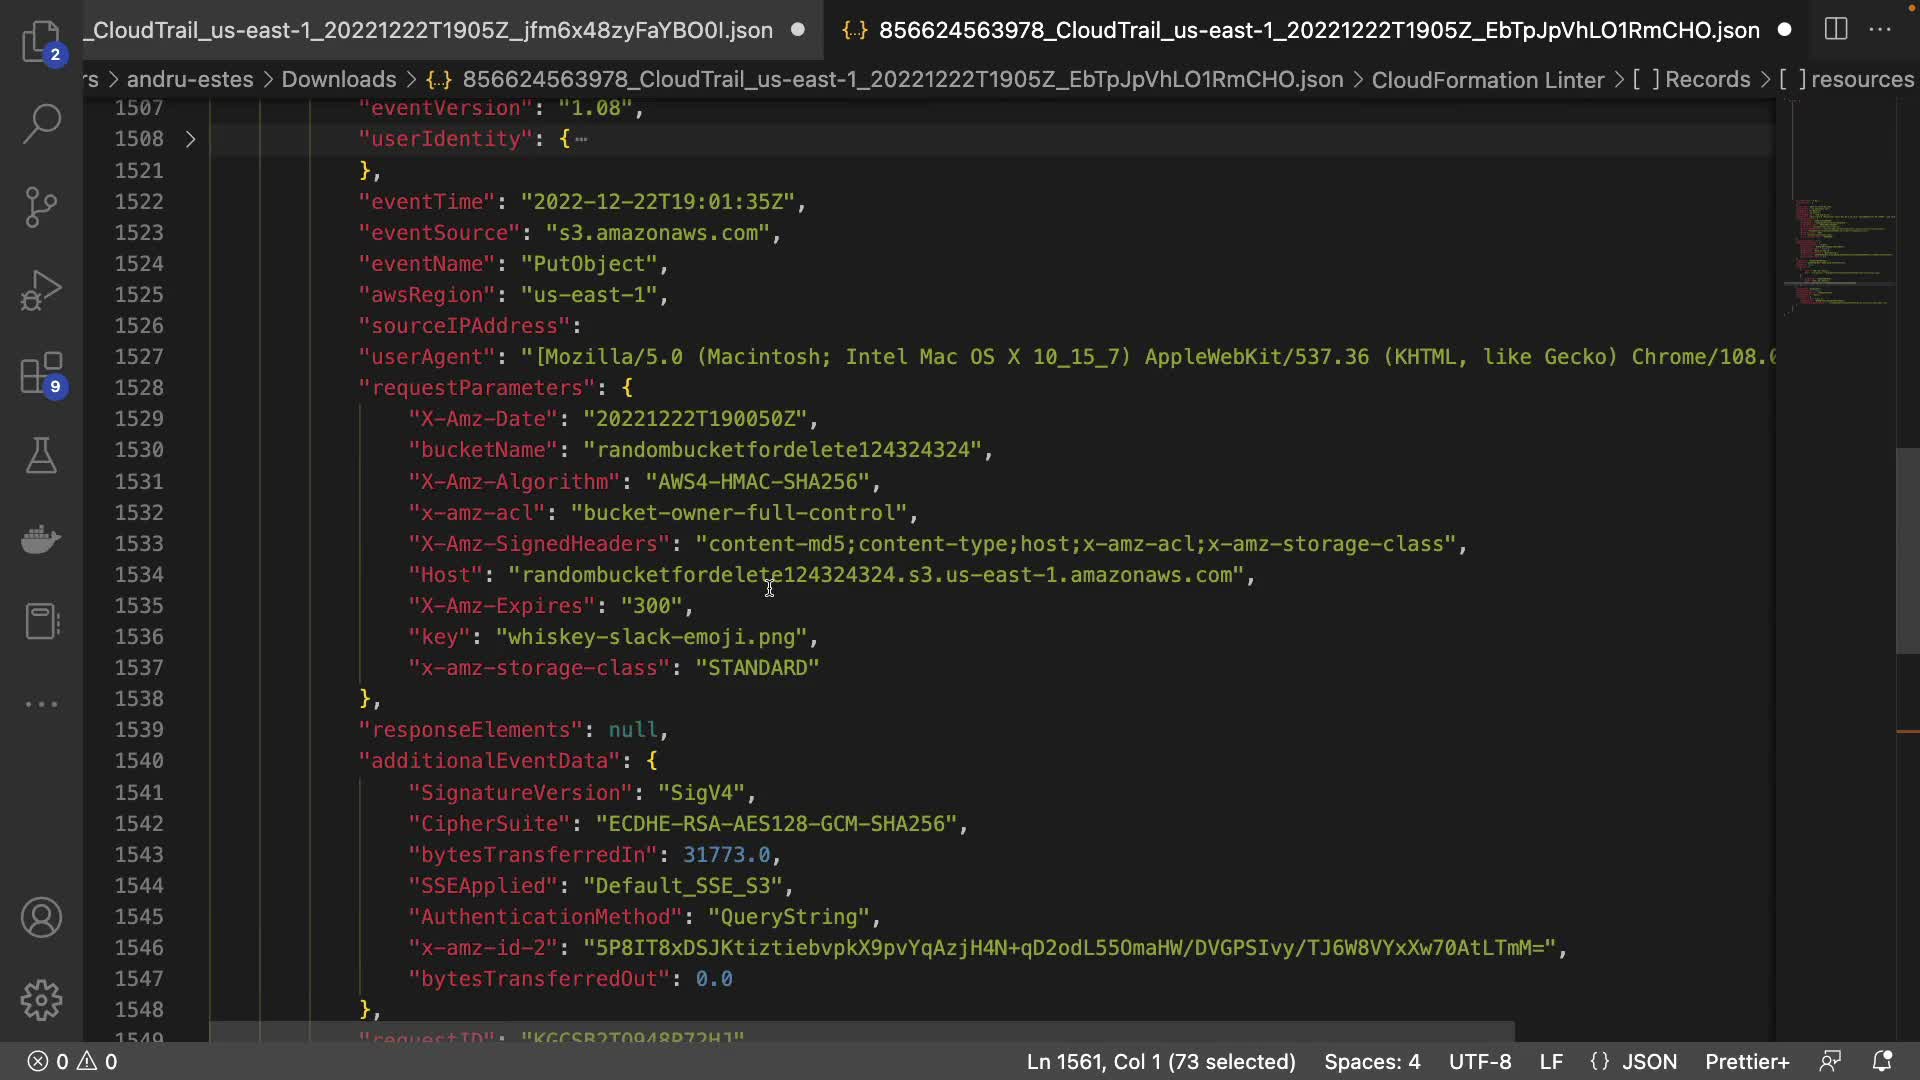Click the Prettier+ status bar item

1747,1061
